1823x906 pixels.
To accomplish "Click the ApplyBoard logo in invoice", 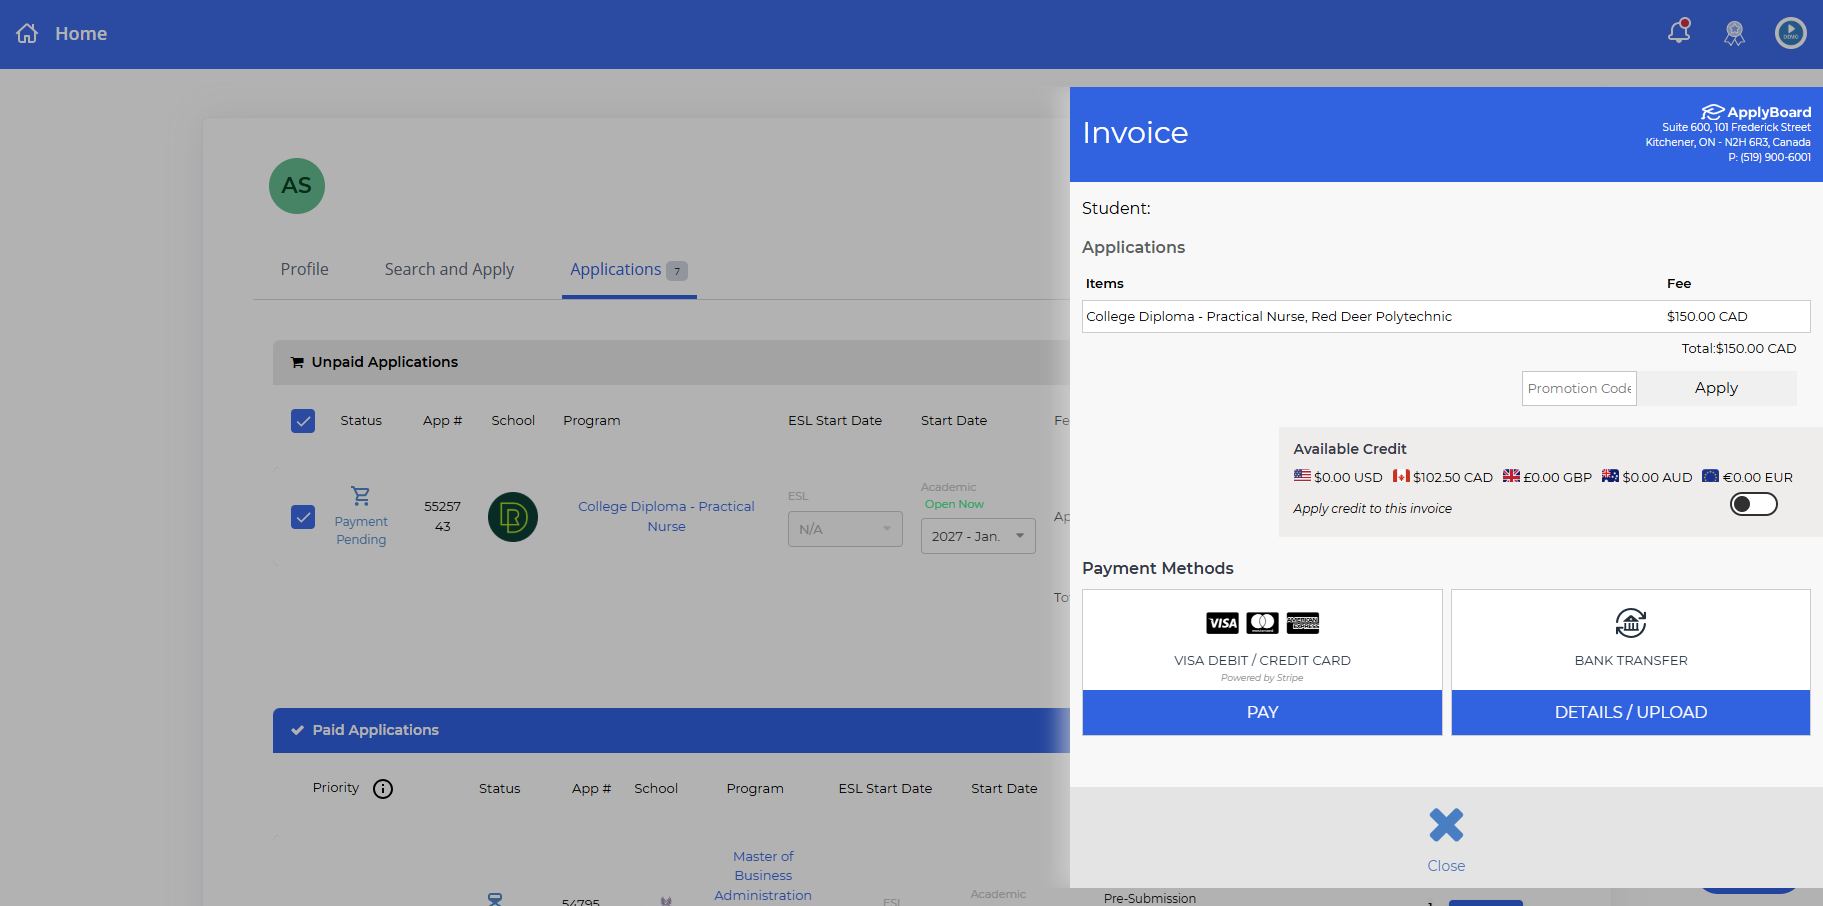I will point(1756,112).
